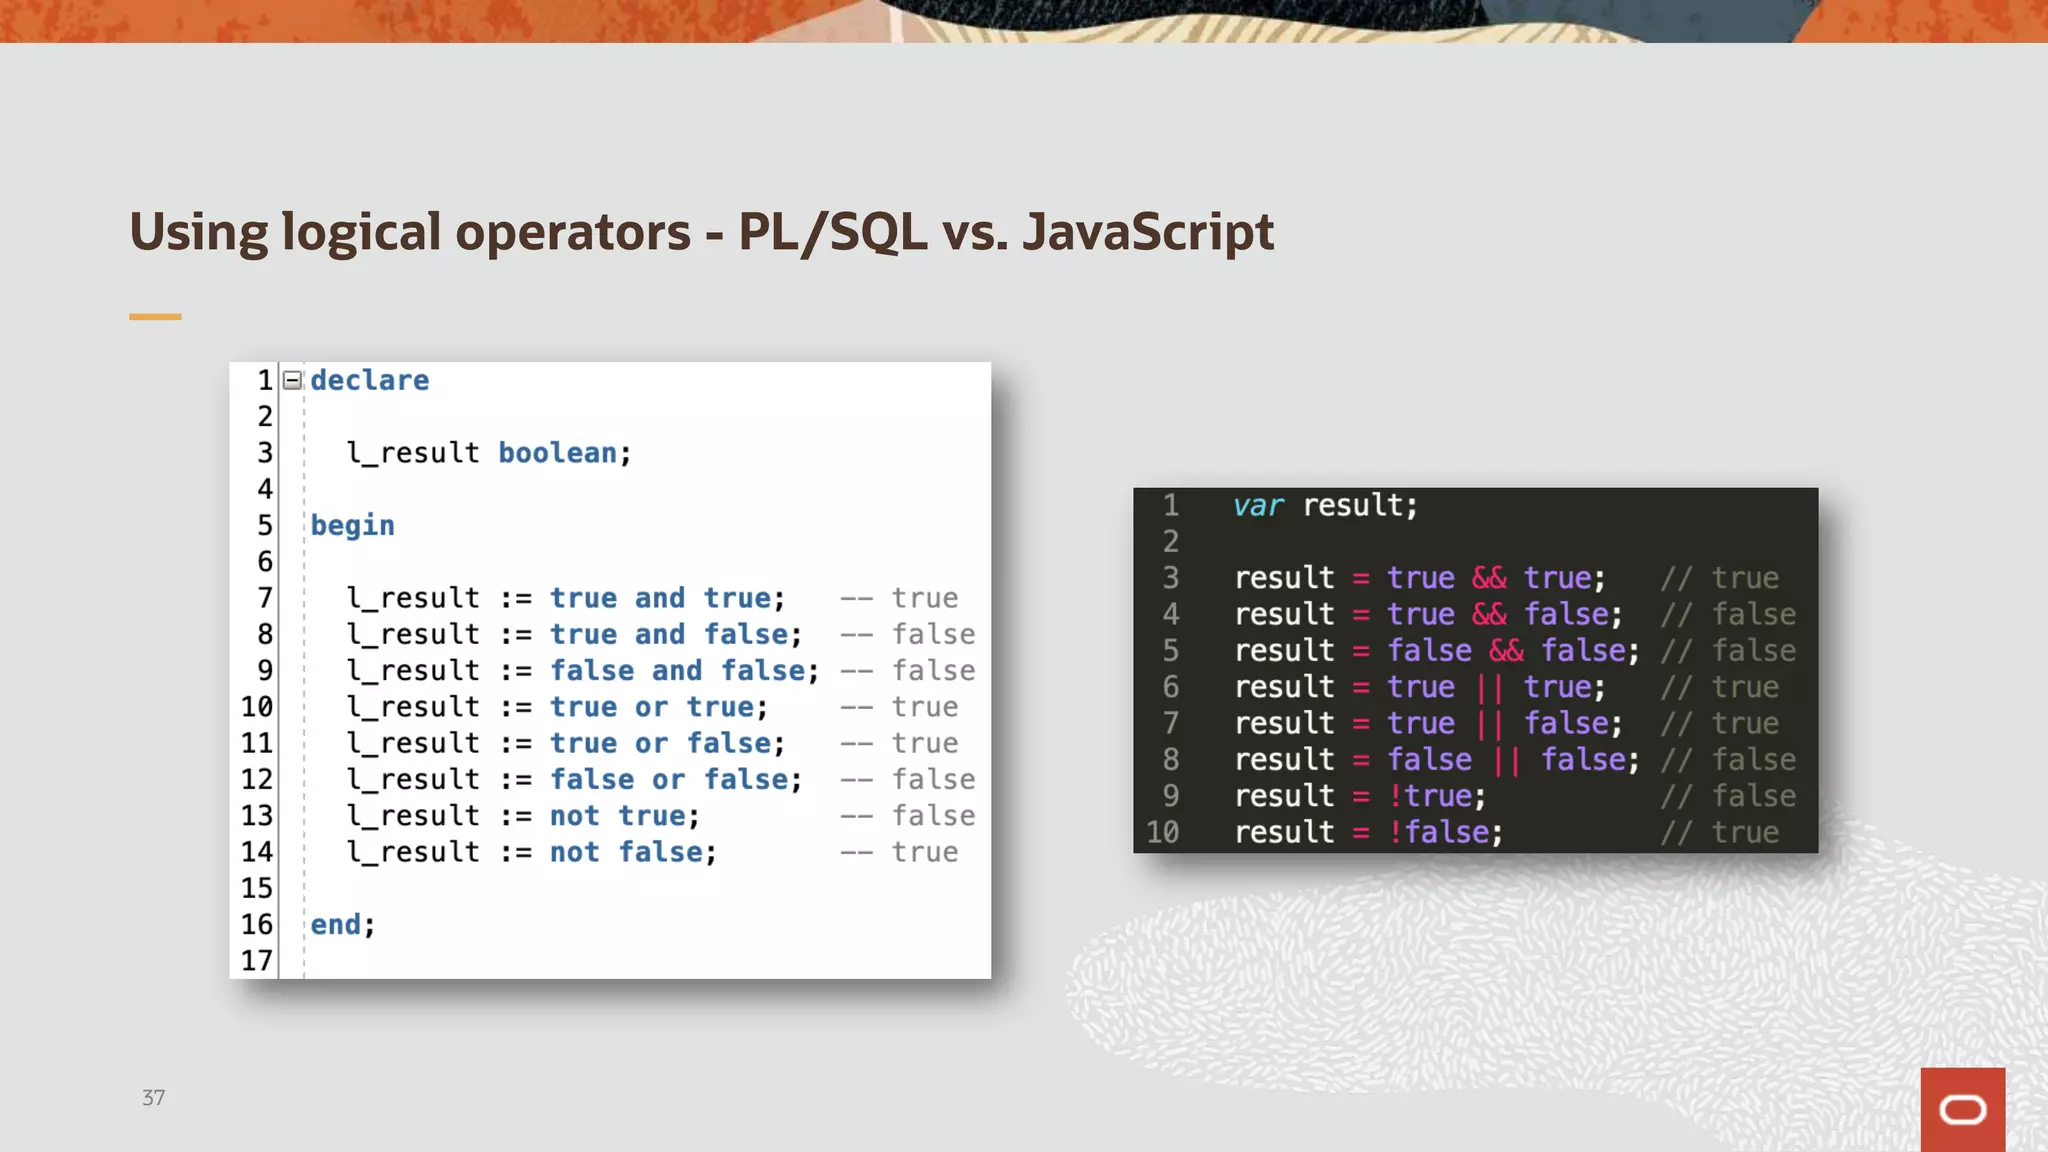The height and width of the screenshot is (1152, 2048).
Task: Click the line 'l_result := not false;'
Action: coord(532,852)
